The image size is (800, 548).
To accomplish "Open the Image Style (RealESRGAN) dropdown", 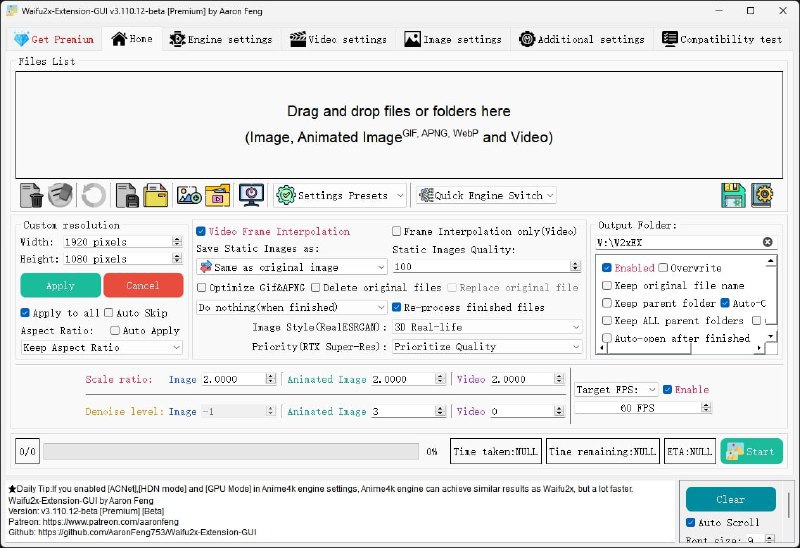I will tap(487, 327).
